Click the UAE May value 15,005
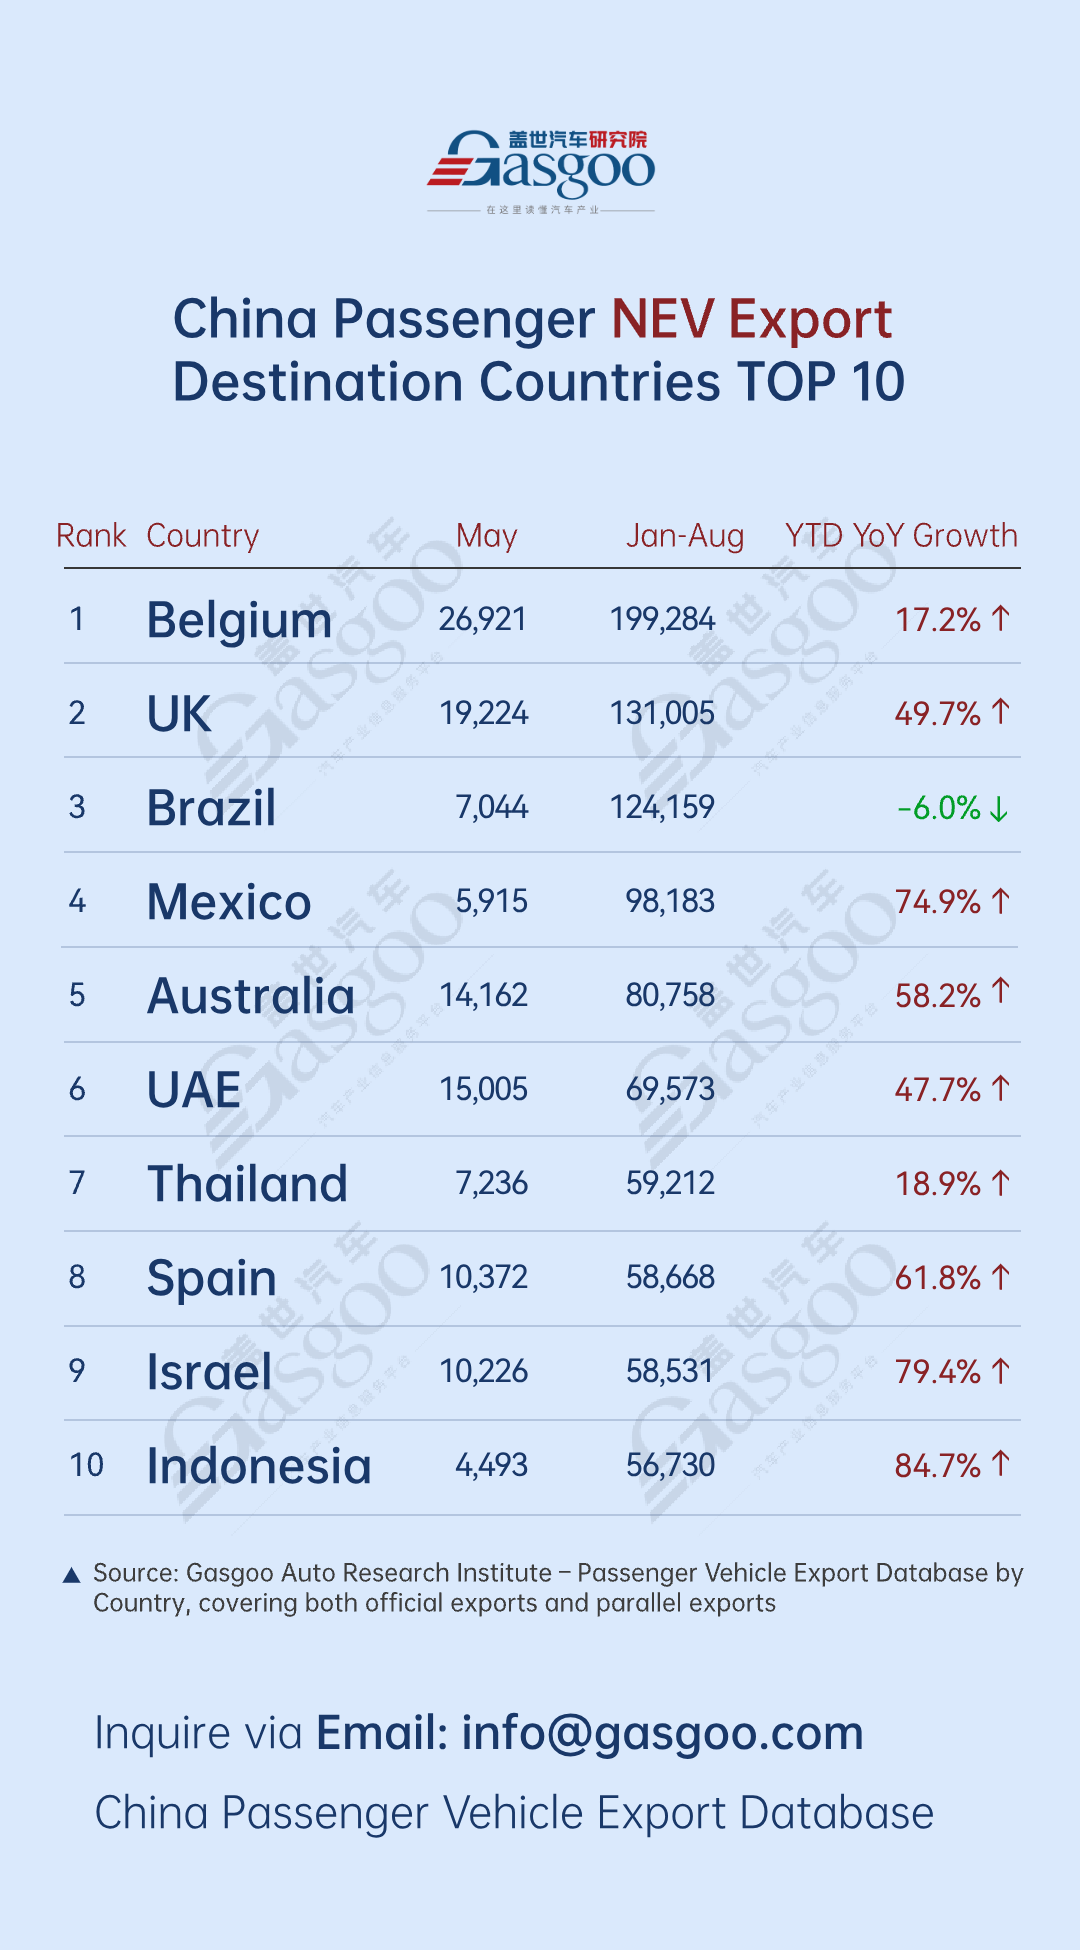 click(484, 1090)
